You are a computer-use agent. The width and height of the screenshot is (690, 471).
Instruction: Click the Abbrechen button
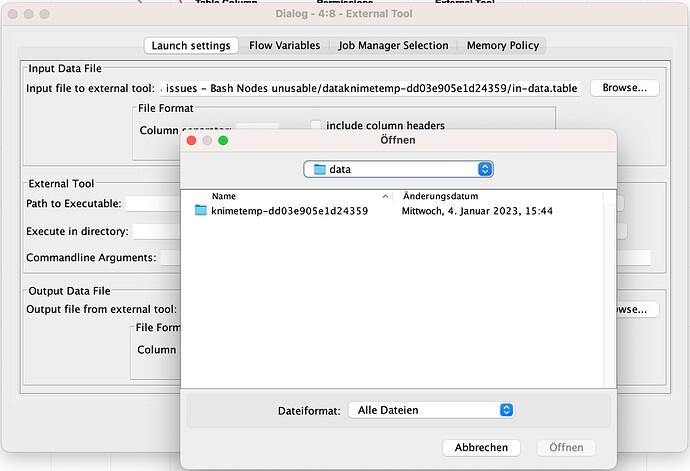coord(481,447)
